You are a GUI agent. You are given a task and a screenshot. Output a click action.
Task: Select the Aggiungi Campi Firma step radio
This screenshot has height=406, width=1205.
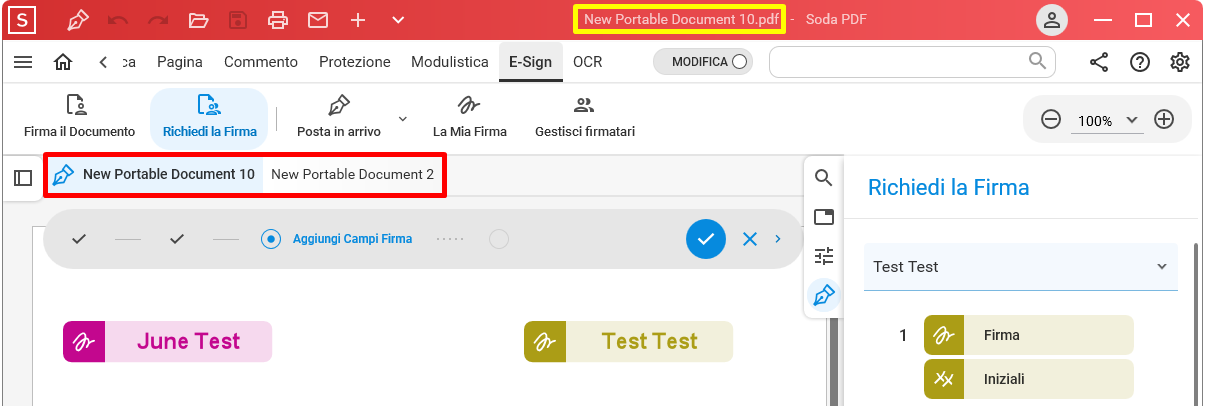click(x=270, y=239)
